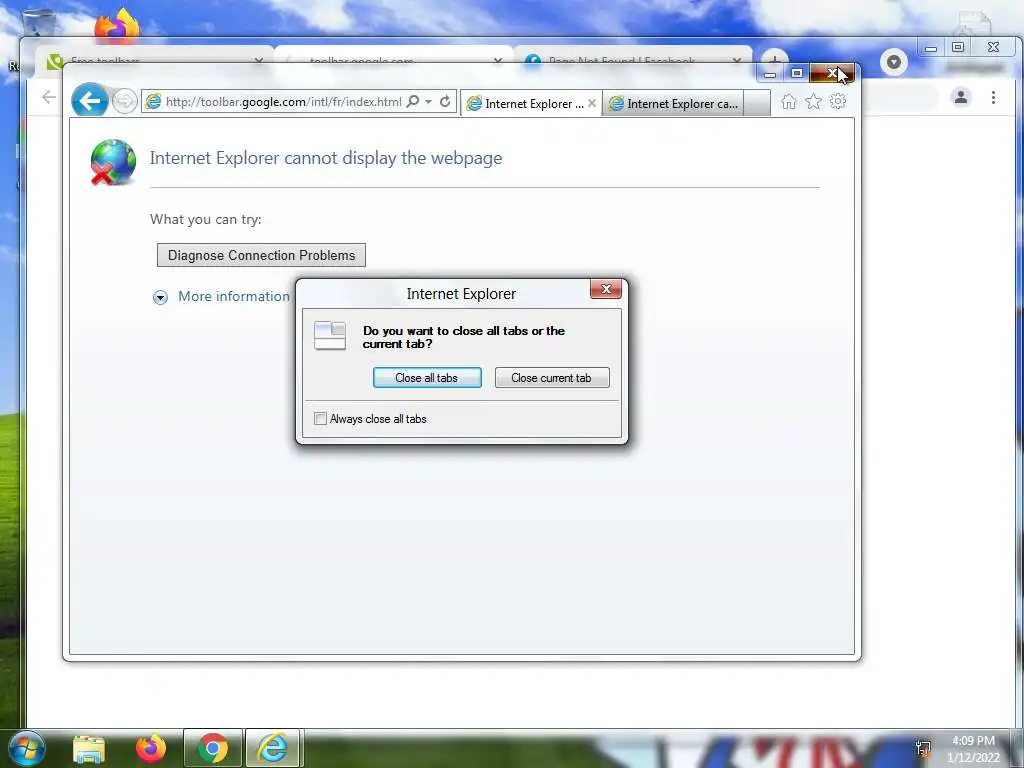Open File Explorer from taskbar
Viewport: 1024px width, 768px height.
click(89, 748)
